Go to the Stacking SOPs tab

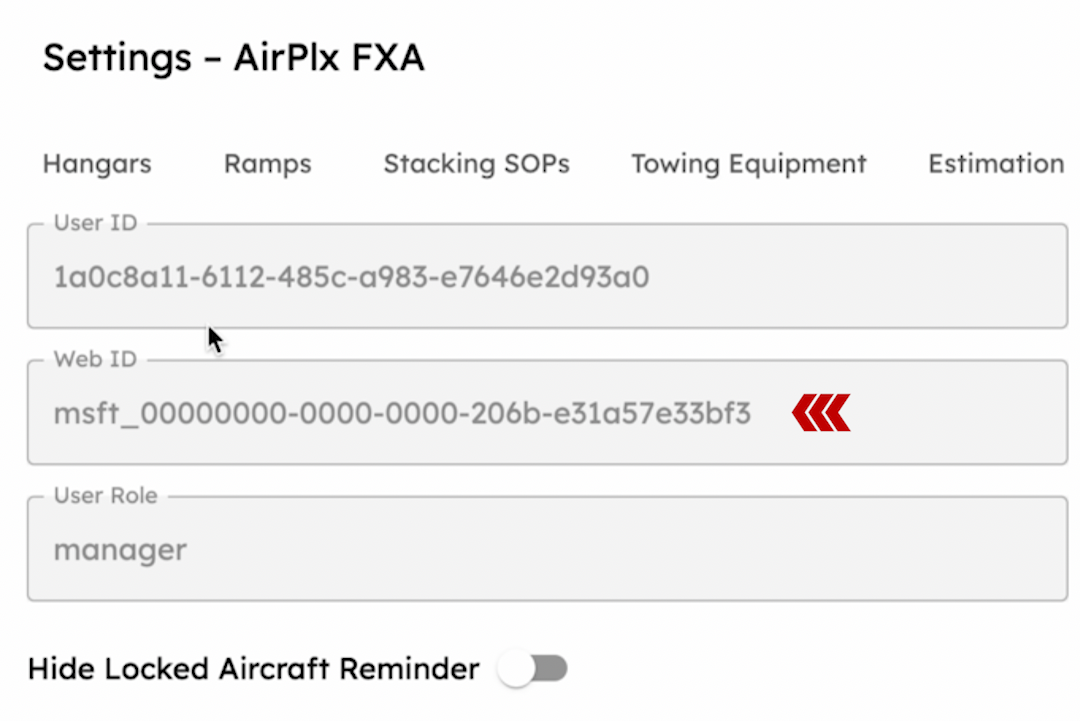pos(476,164)
